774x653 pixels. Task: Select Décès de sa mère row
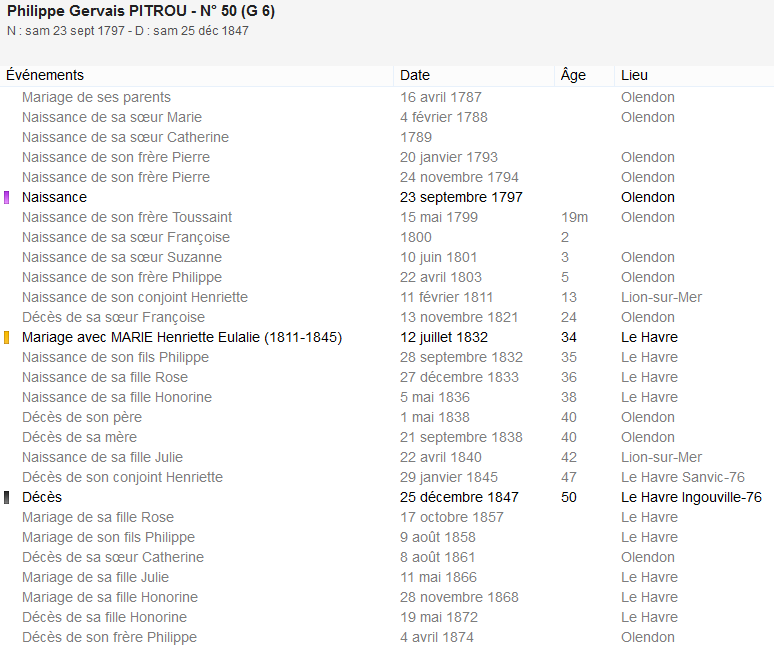pyautogui.click(x=387, y=437)
